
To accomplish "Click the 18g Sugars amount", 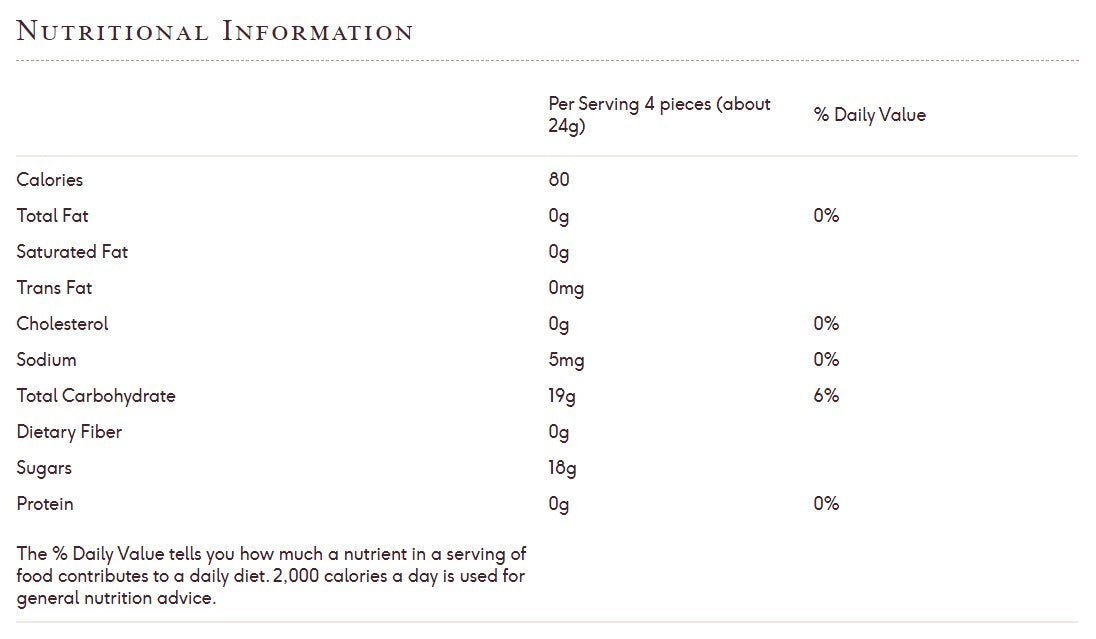I will 562,468.
